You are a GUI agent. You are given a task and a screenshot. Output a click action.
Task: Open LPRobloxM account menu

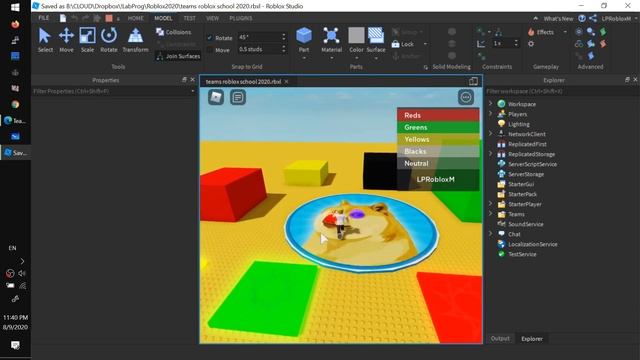(616, 19)
